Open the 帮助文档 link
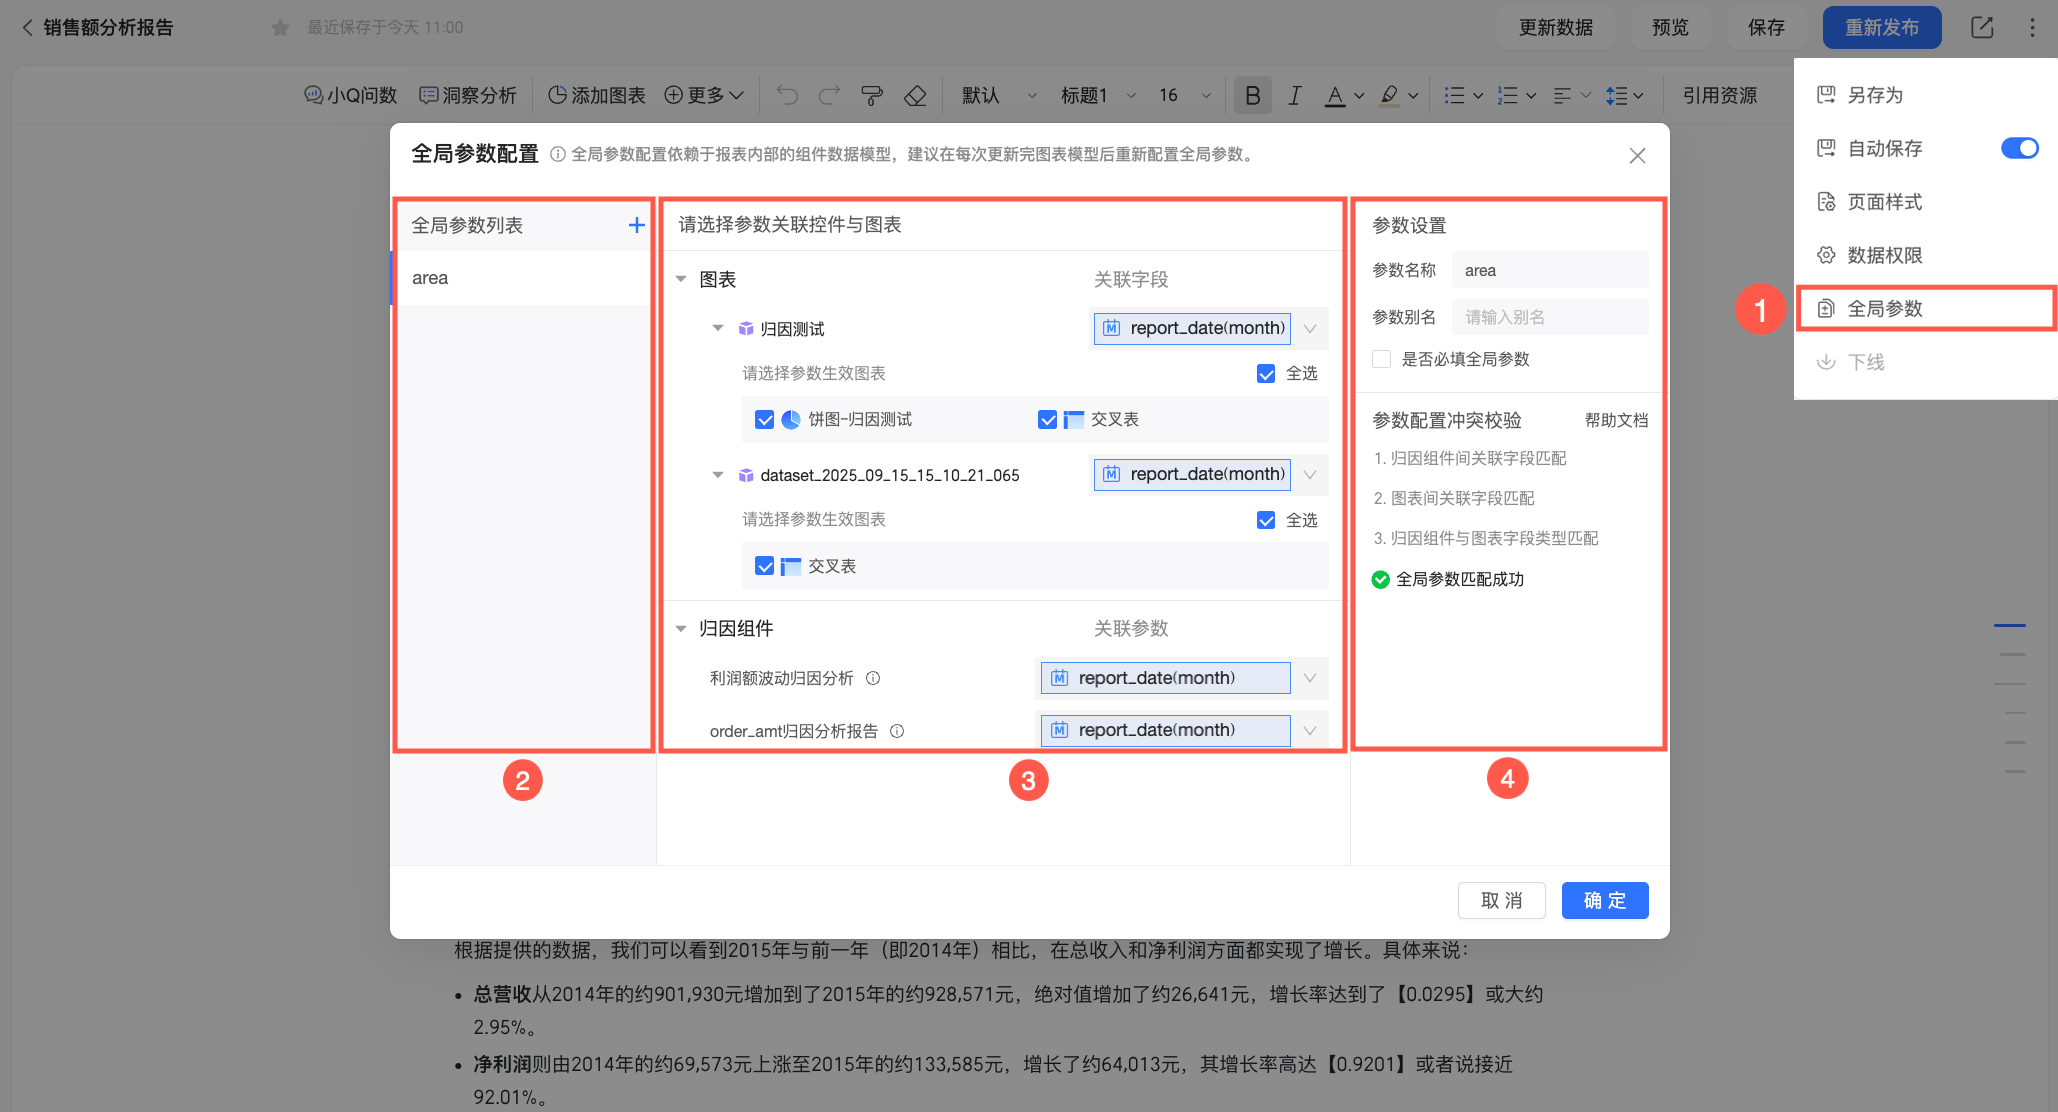The image size is (2058, 1112). 1616,420
